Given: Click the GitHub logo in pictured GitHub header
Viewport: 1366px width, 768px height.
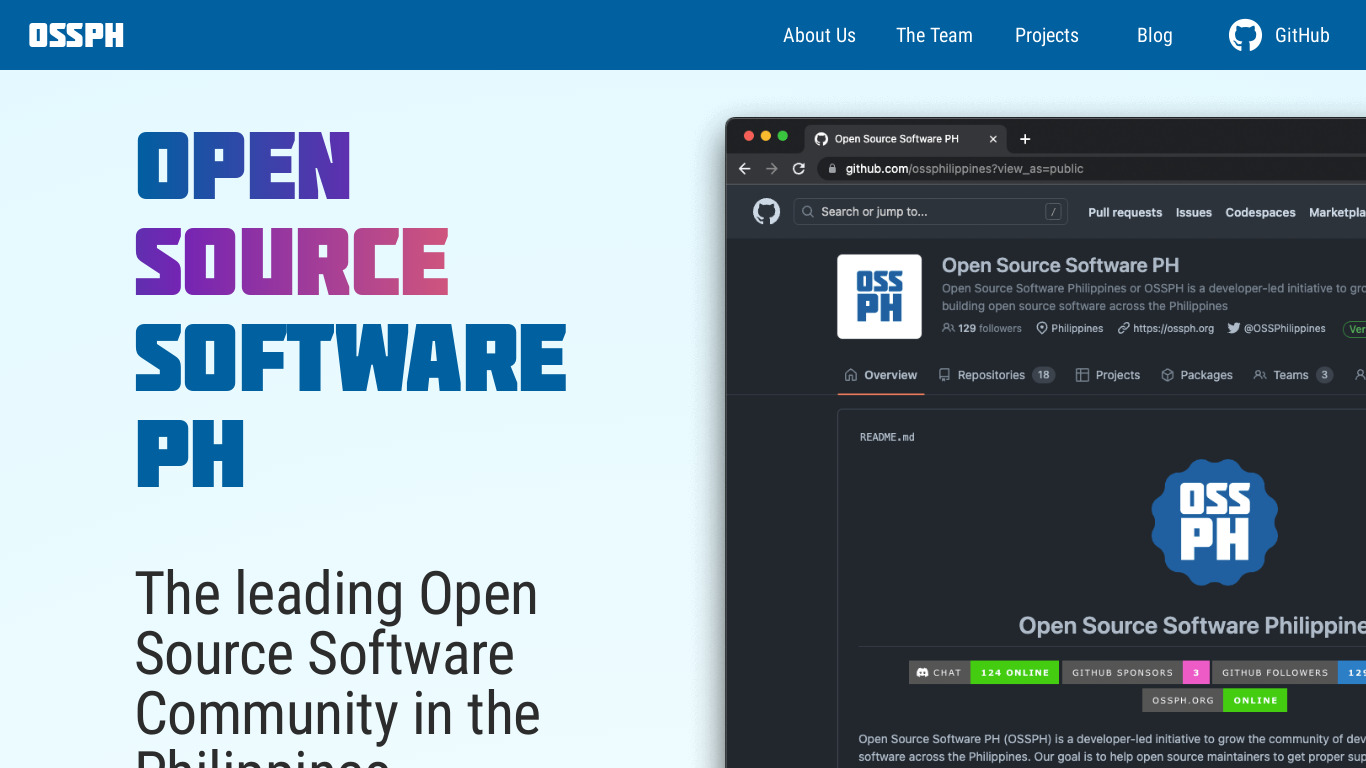Looking at the screenshot, I should click(x=767, y=211).
